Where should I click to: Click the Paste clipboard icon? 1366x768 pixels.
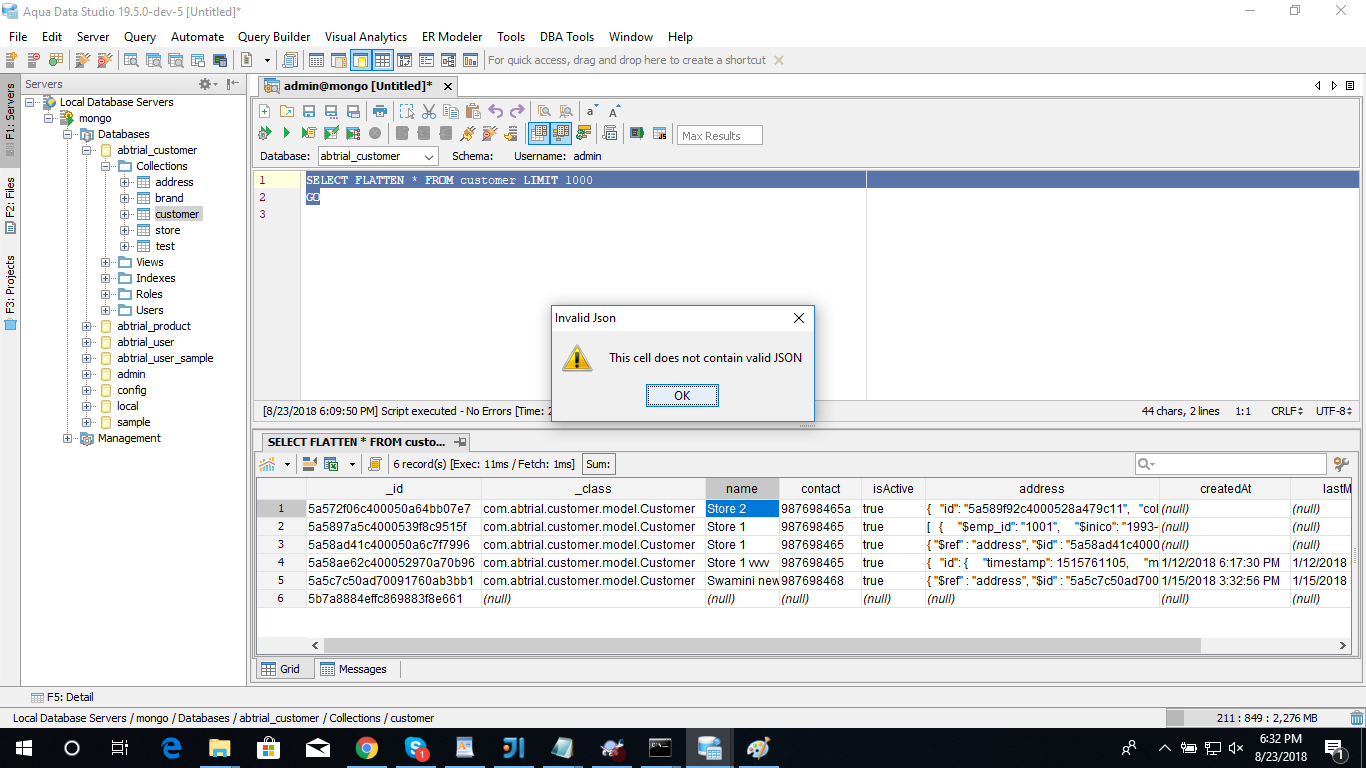(473, 111)
